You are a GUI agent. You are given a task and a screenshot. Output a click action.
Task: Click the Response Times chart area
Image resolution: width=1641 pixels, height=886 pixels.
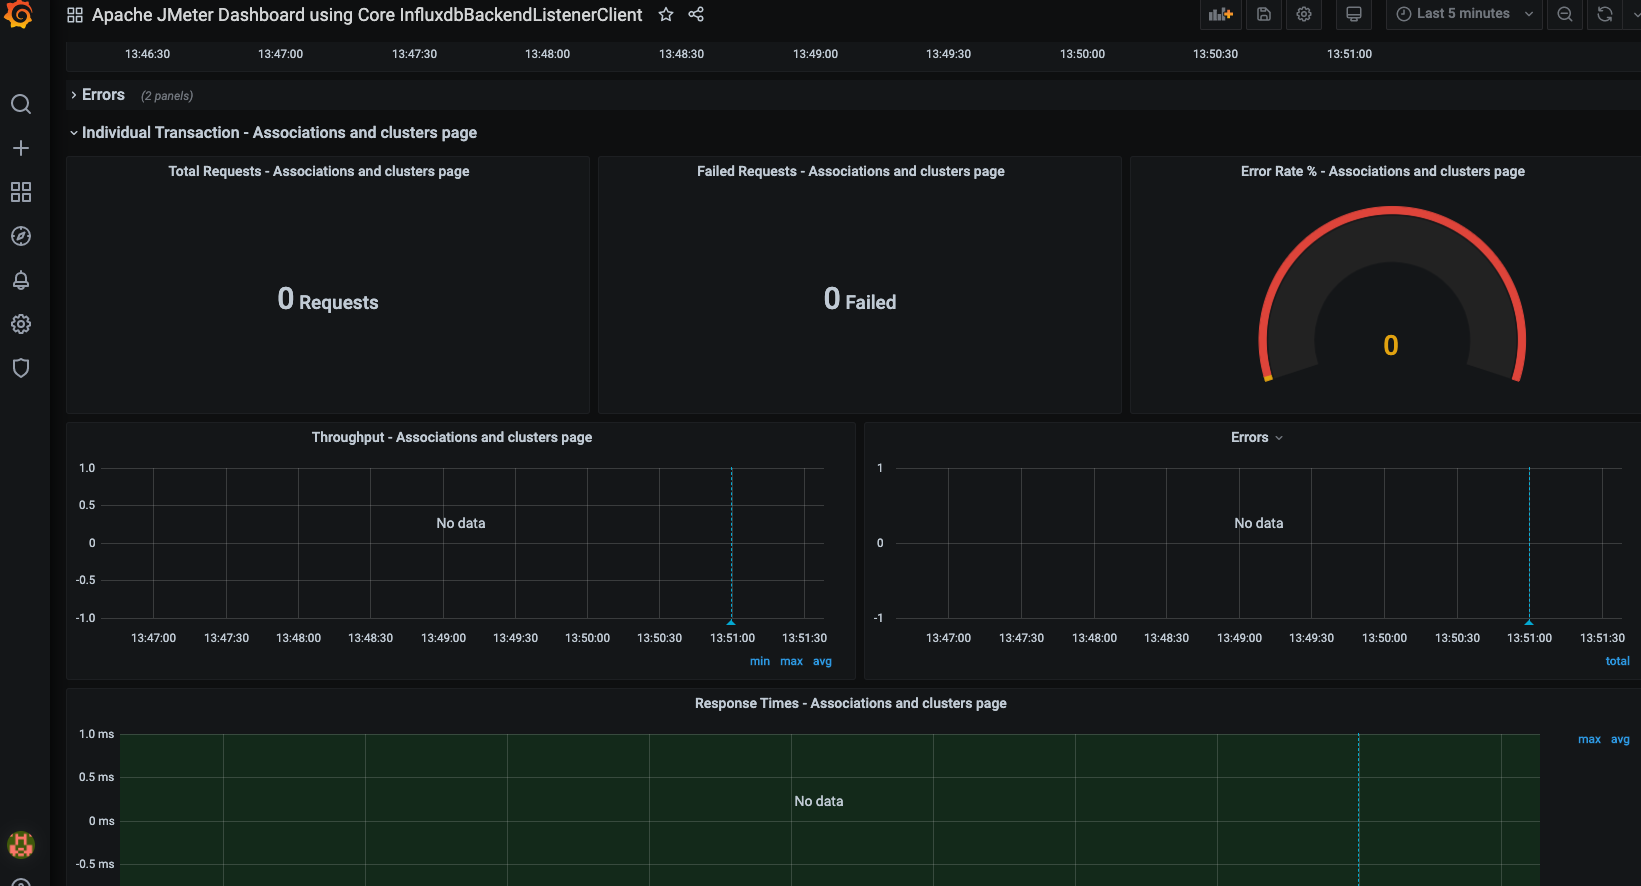pos(829,810)
